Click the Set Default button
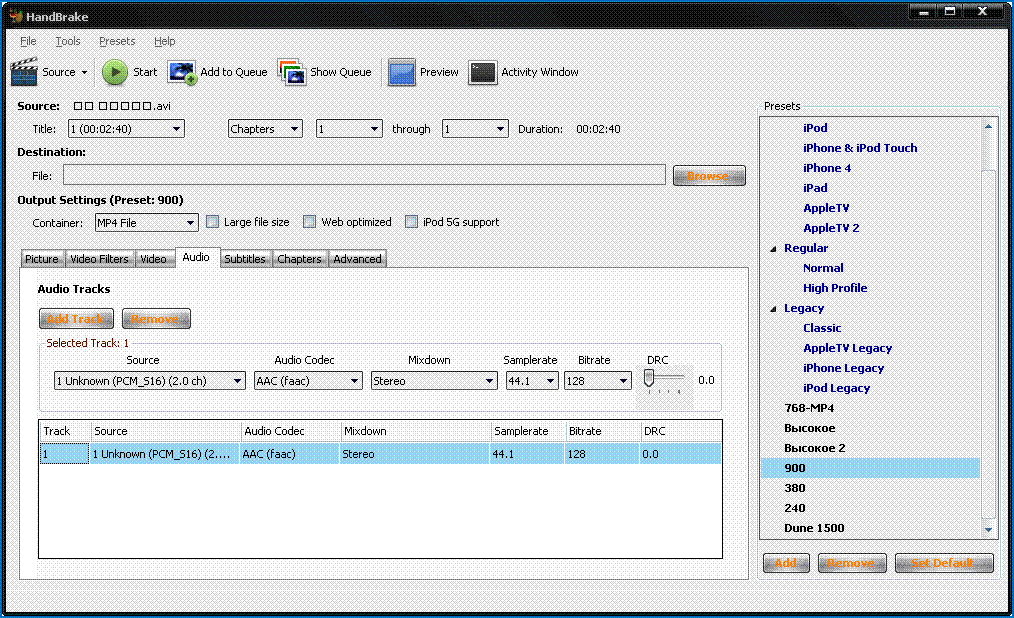 [944, 563]
